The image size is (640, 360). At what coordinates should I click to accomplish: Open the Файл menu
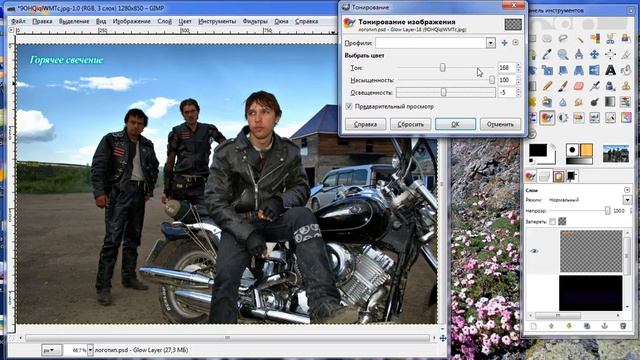18,21
